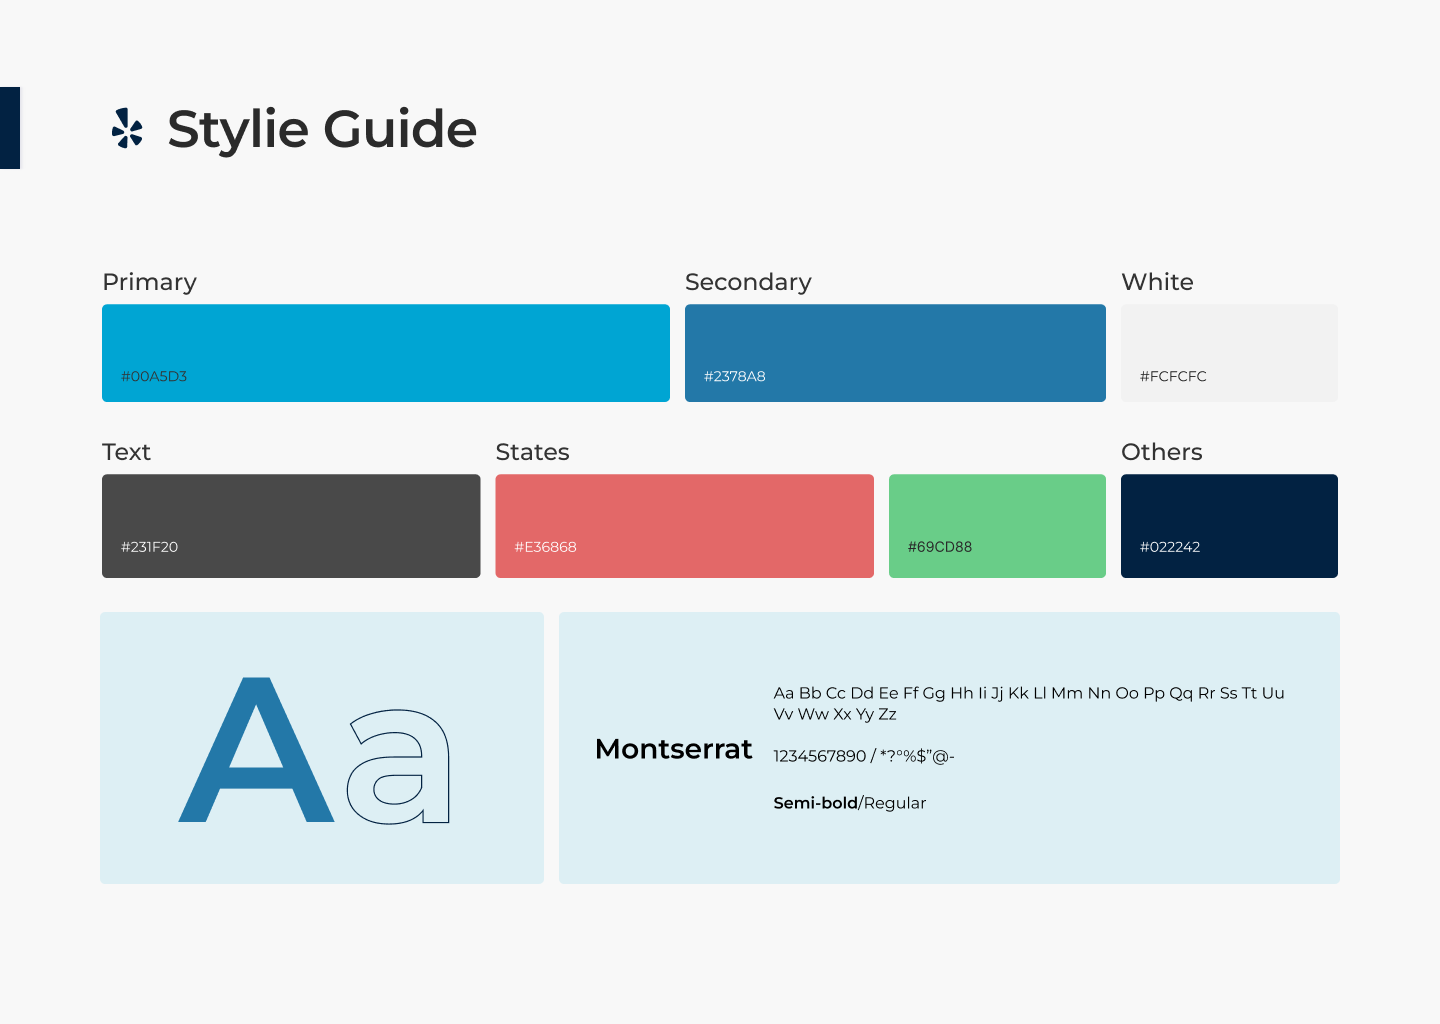Select the Primary color swatch #00A5D3
1440x1024 pixels.
385,353
